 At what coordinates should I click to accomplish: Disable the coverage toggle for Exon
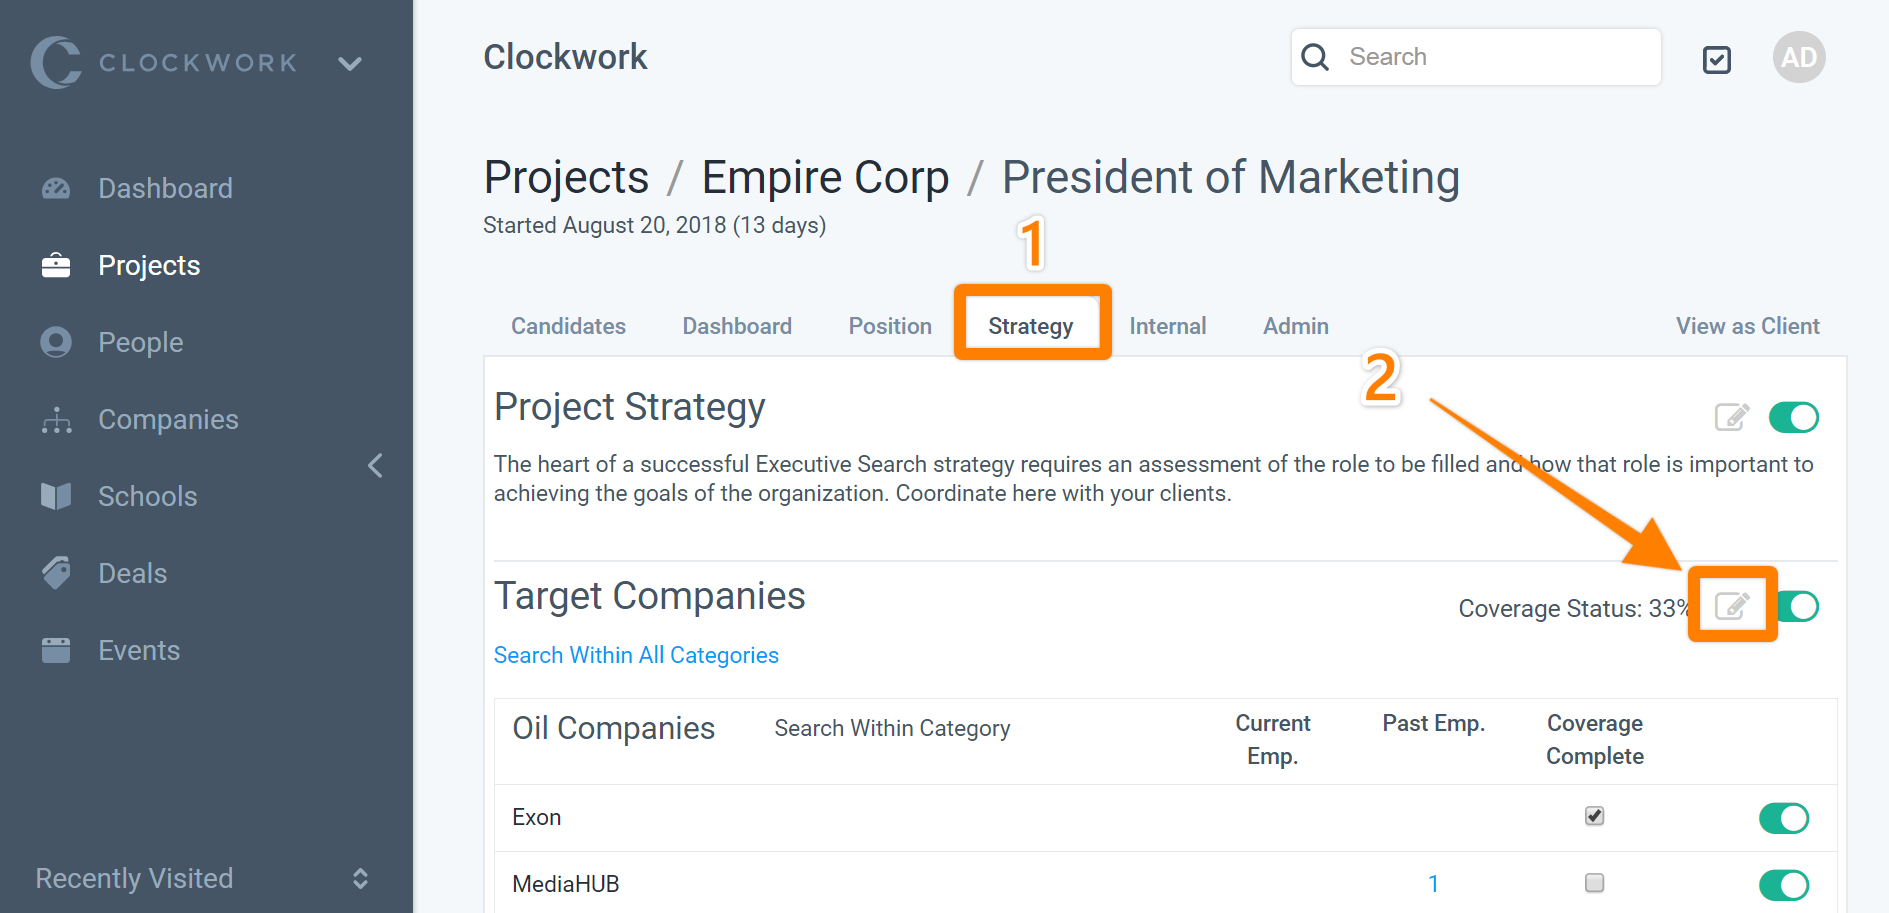[1784, 817]
